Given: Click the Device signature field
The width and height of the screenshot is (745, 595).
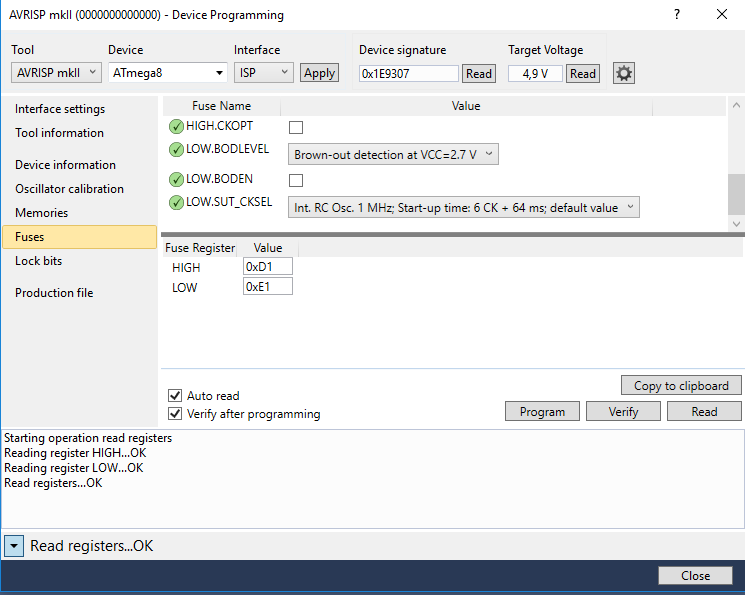Looking at the screenshot, I should point(409,74).
